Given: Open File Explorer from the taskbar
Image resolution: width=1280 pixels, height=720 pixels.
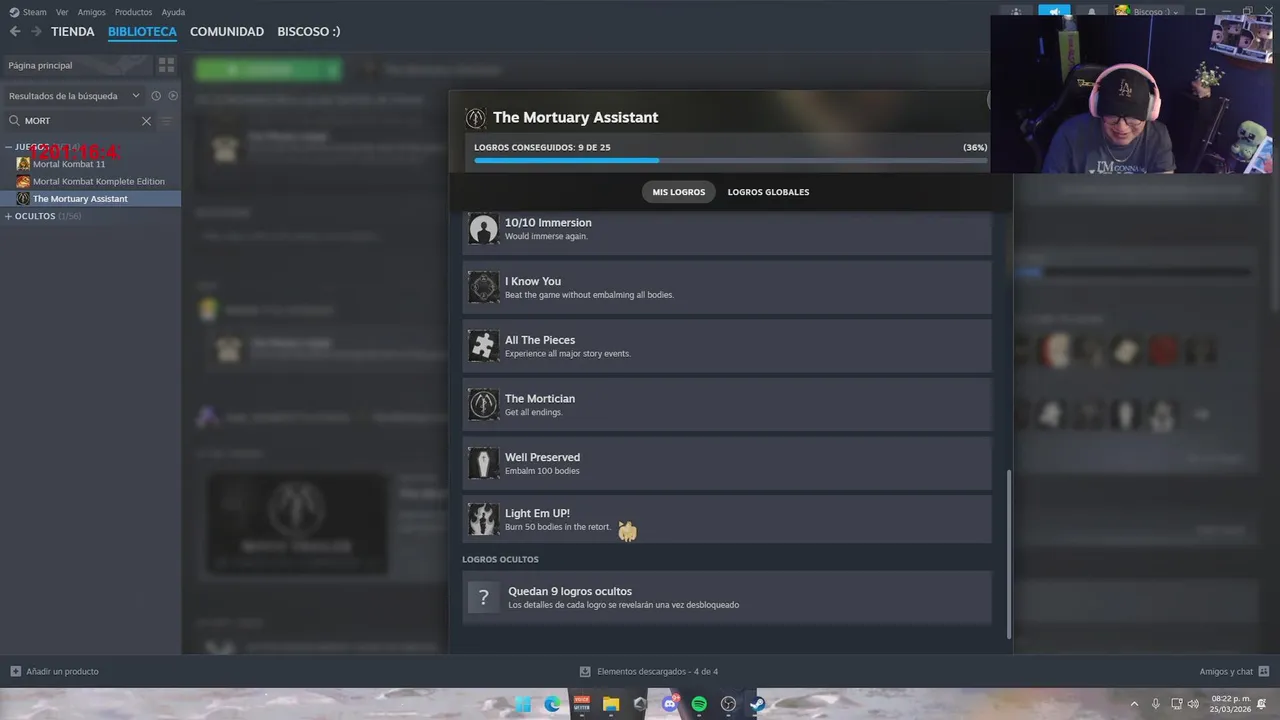Looking at the screenshot, I should pos(611,704).
